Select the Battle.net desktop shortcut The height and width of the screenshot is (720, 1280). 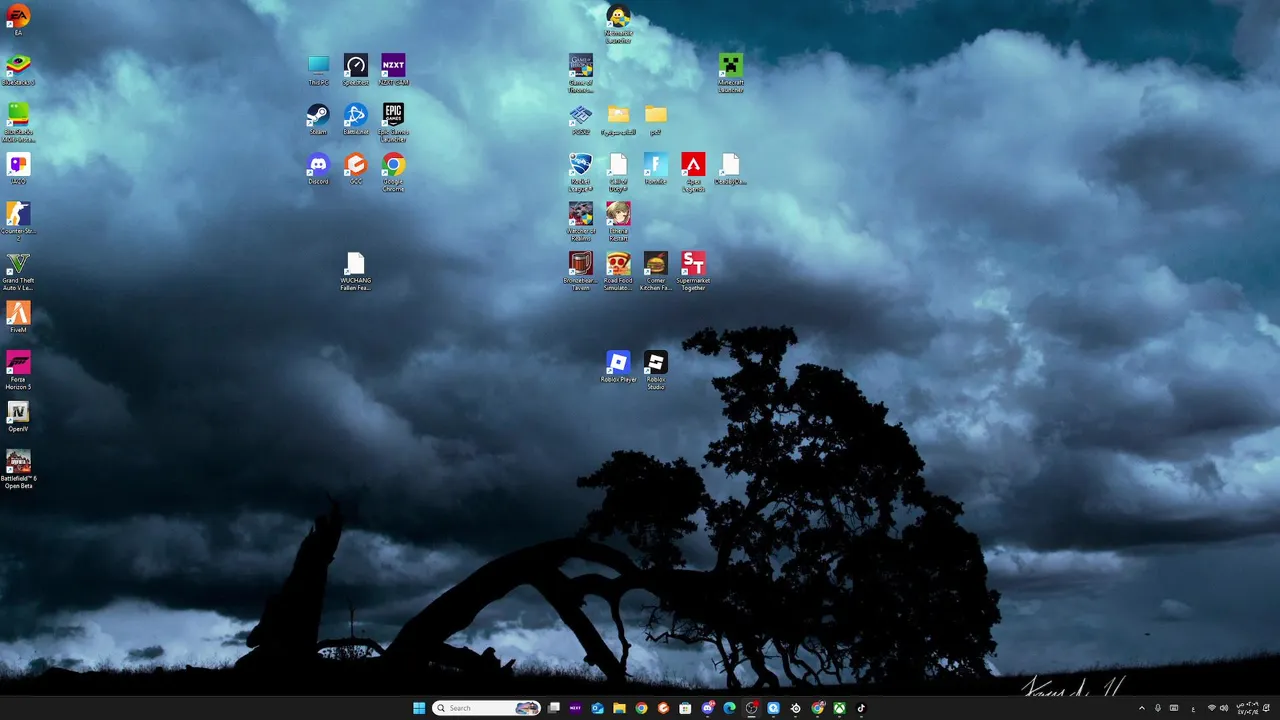tap(356, 119)
